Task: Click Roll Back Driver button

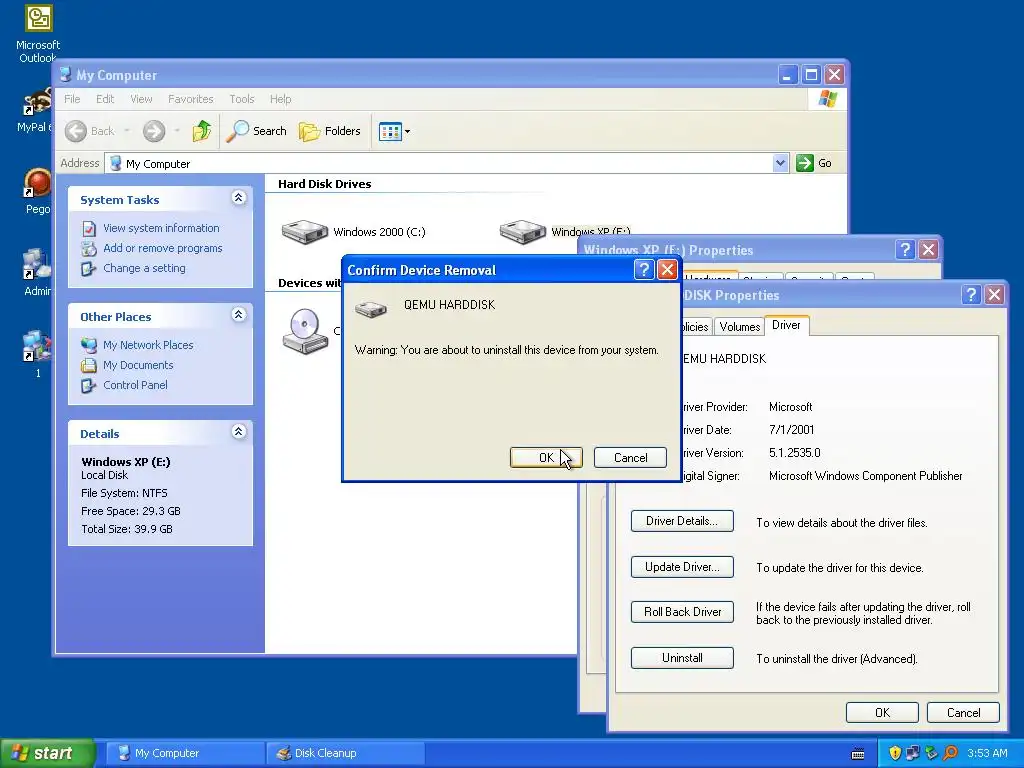Action: 682,612
